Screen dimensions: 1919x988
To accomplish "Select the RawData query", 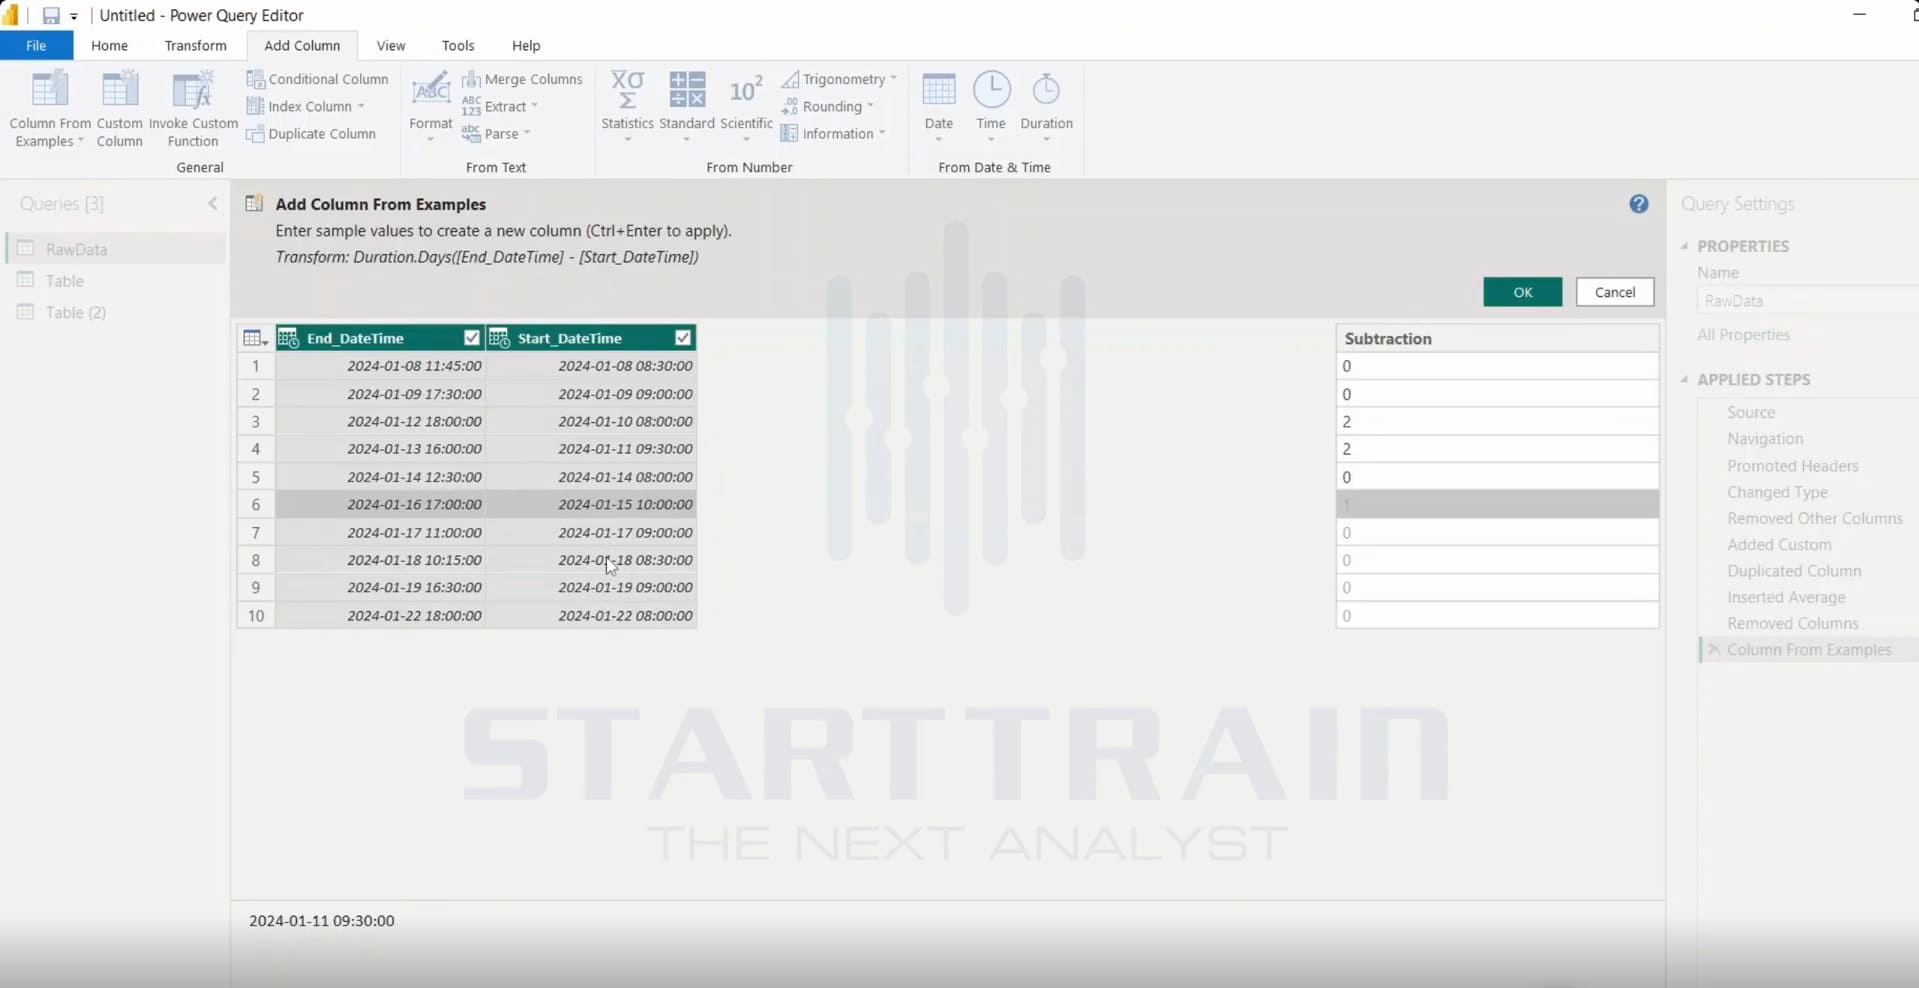I will [116, 249].
